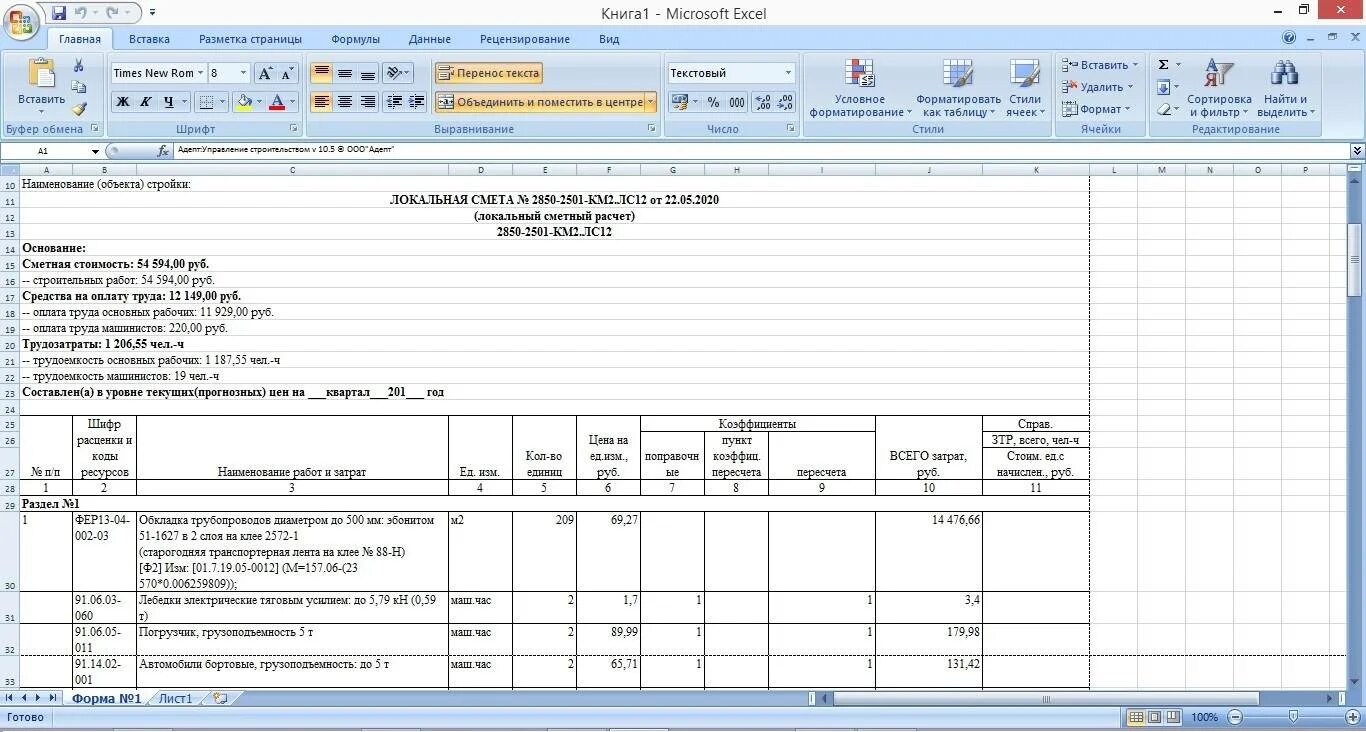Click the Clear eraser icon
This screenshot has height=732, width=1366.
(1164, 109)
